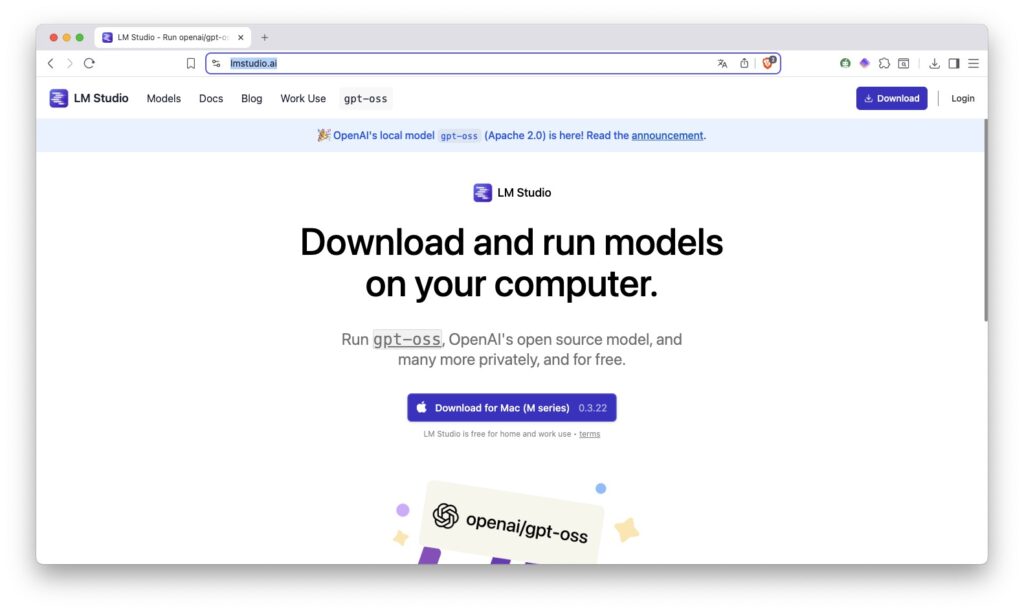The height and width of the screenshot is (612, 1024).
Task: Open the Work Use nav item
Action: 303,99
